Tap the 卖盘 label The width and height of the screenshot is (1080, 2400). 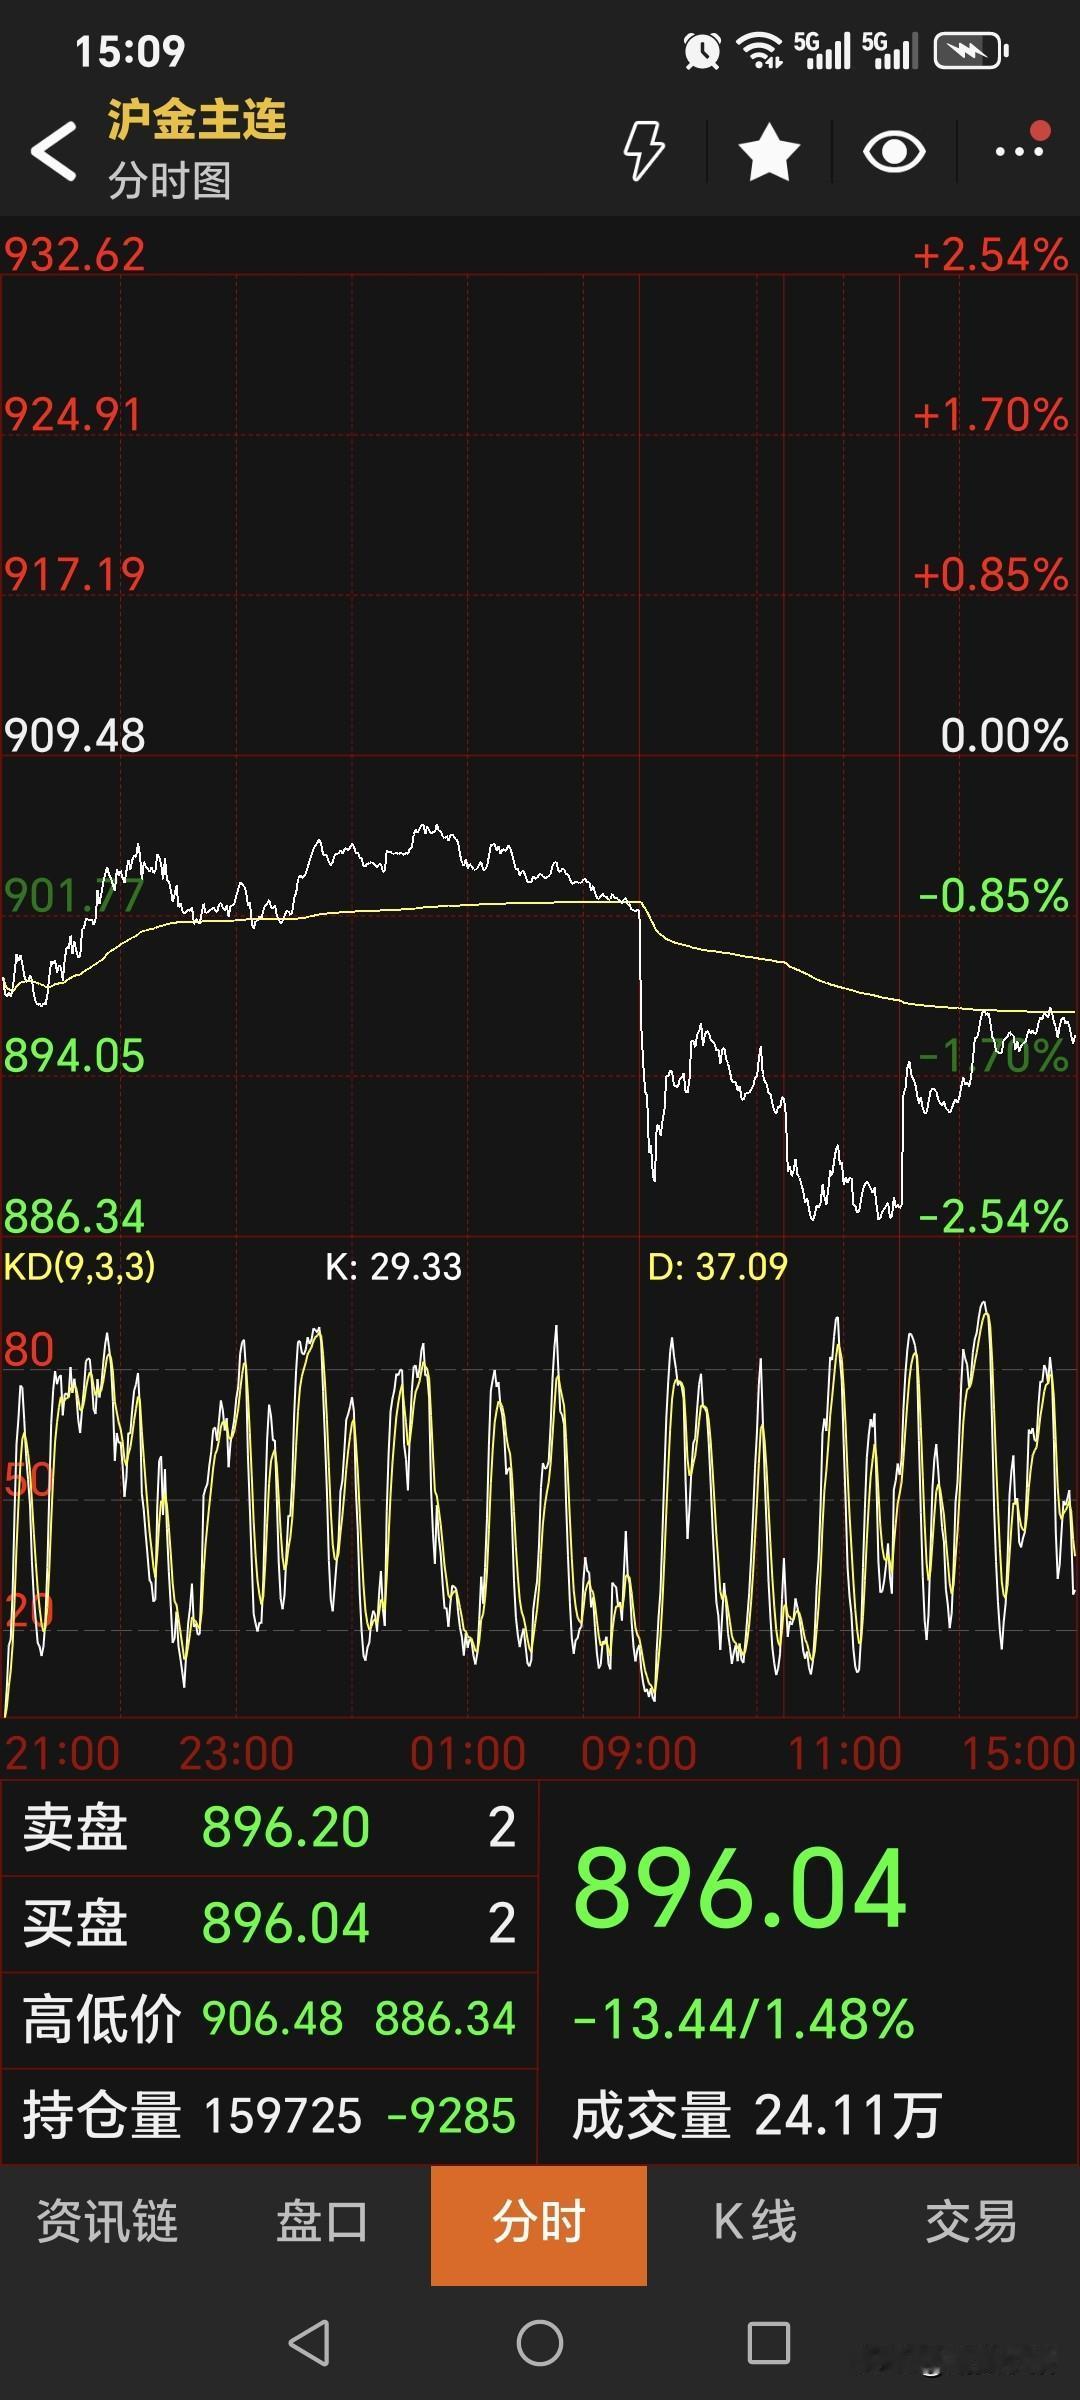click(76, 1827)
